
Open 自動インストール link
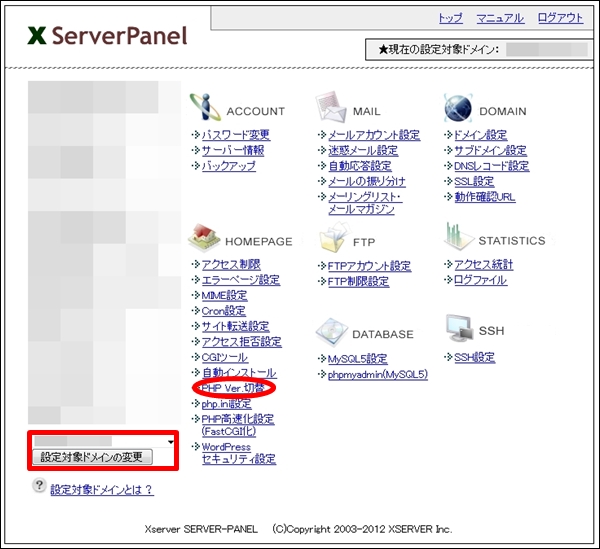pyautogui.click(x=239, y=373)
